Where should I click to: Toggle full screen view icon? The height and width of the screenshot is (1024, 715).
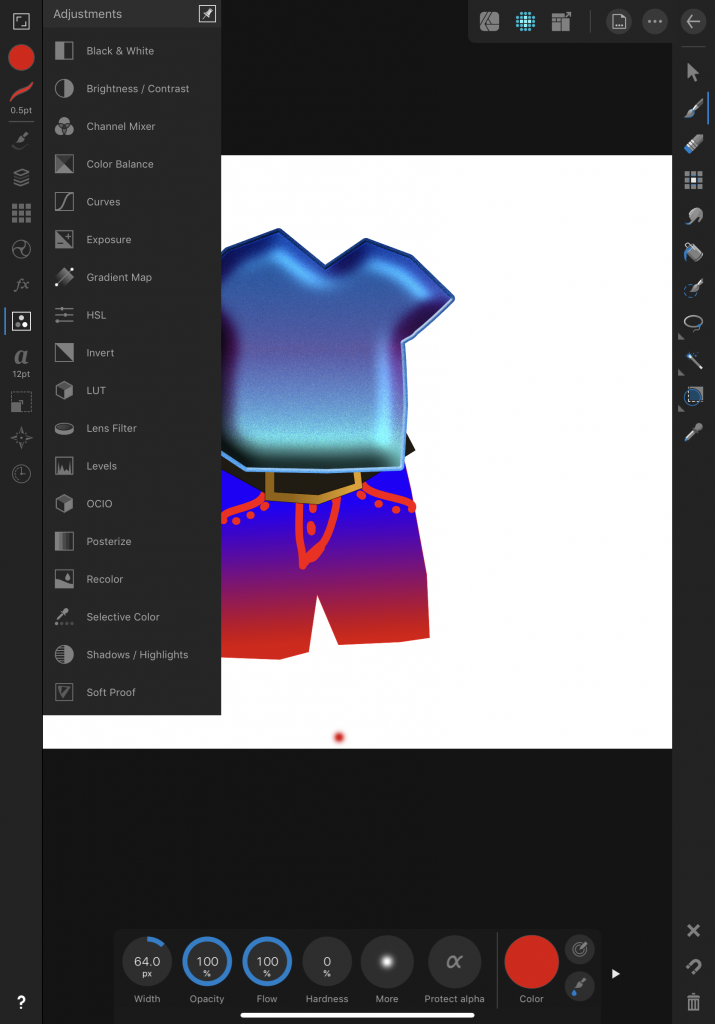pyautogui.click(x=21, y=22)
